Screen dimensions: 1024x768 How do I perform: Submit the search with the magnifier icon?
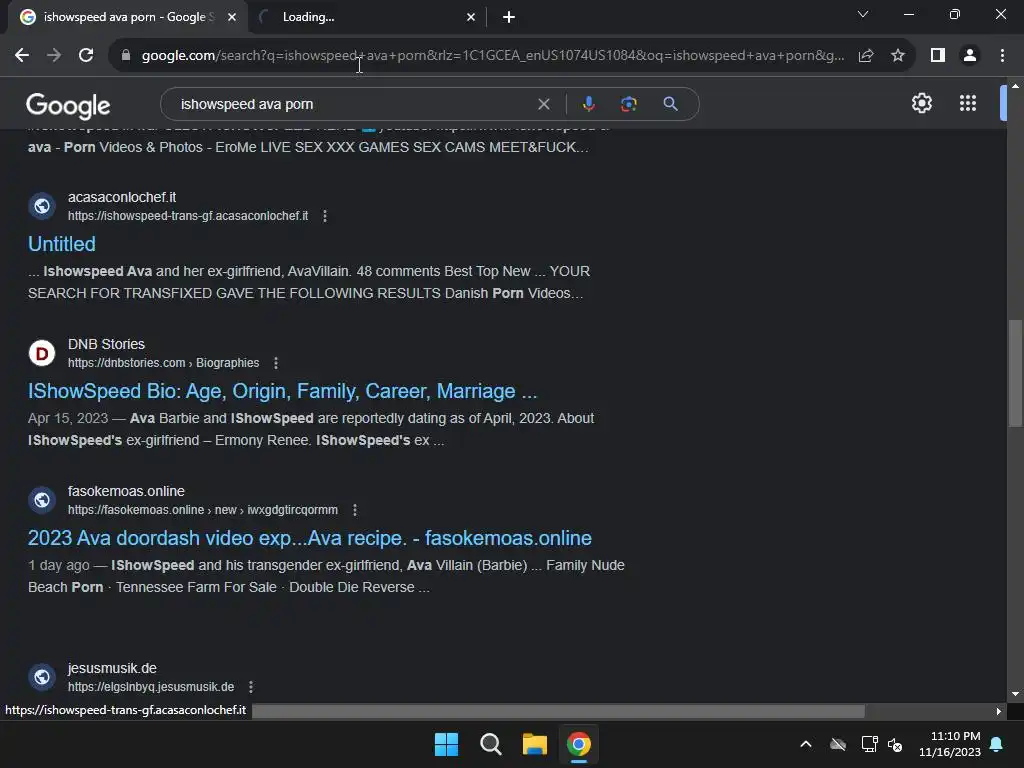[x=670, y=104]
